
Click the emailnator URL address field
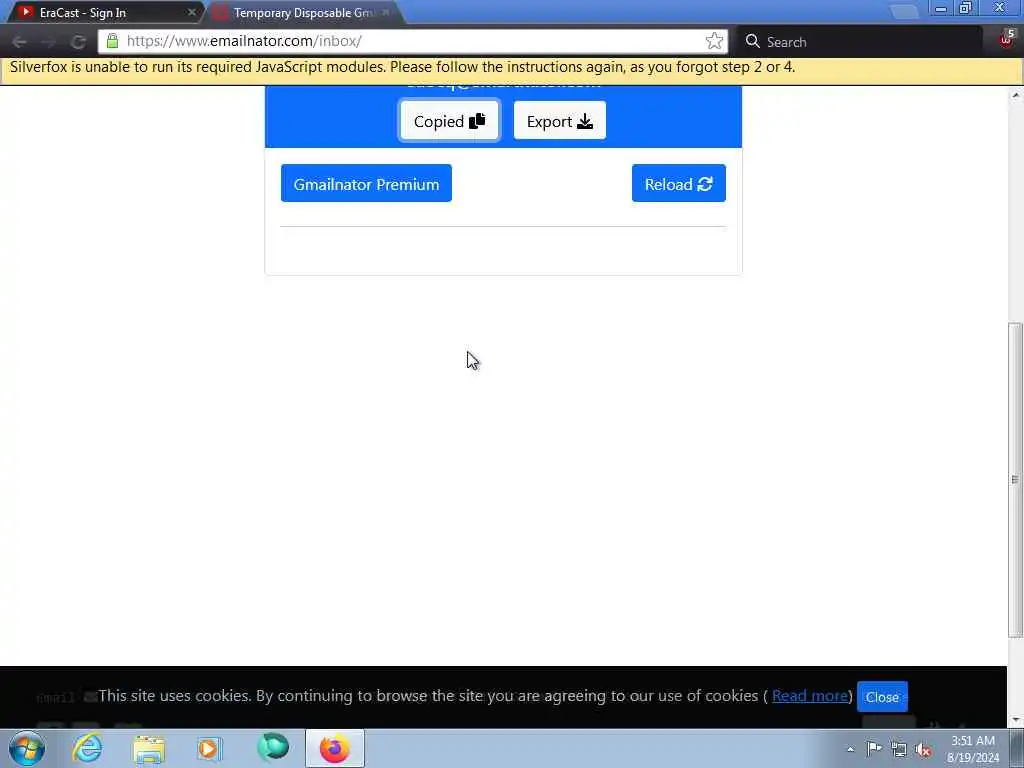click(x=411, y=41)
